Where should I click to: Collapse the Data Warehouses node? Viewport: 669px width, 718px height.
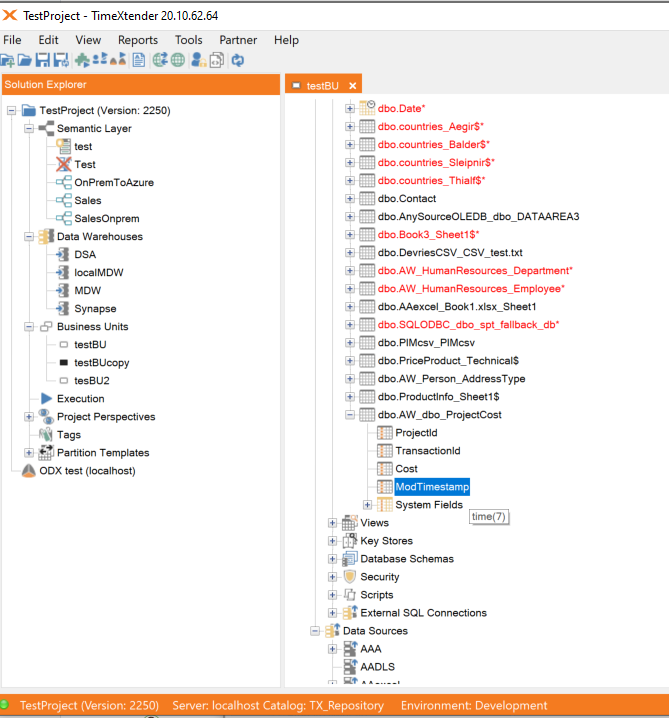(29, 236)
